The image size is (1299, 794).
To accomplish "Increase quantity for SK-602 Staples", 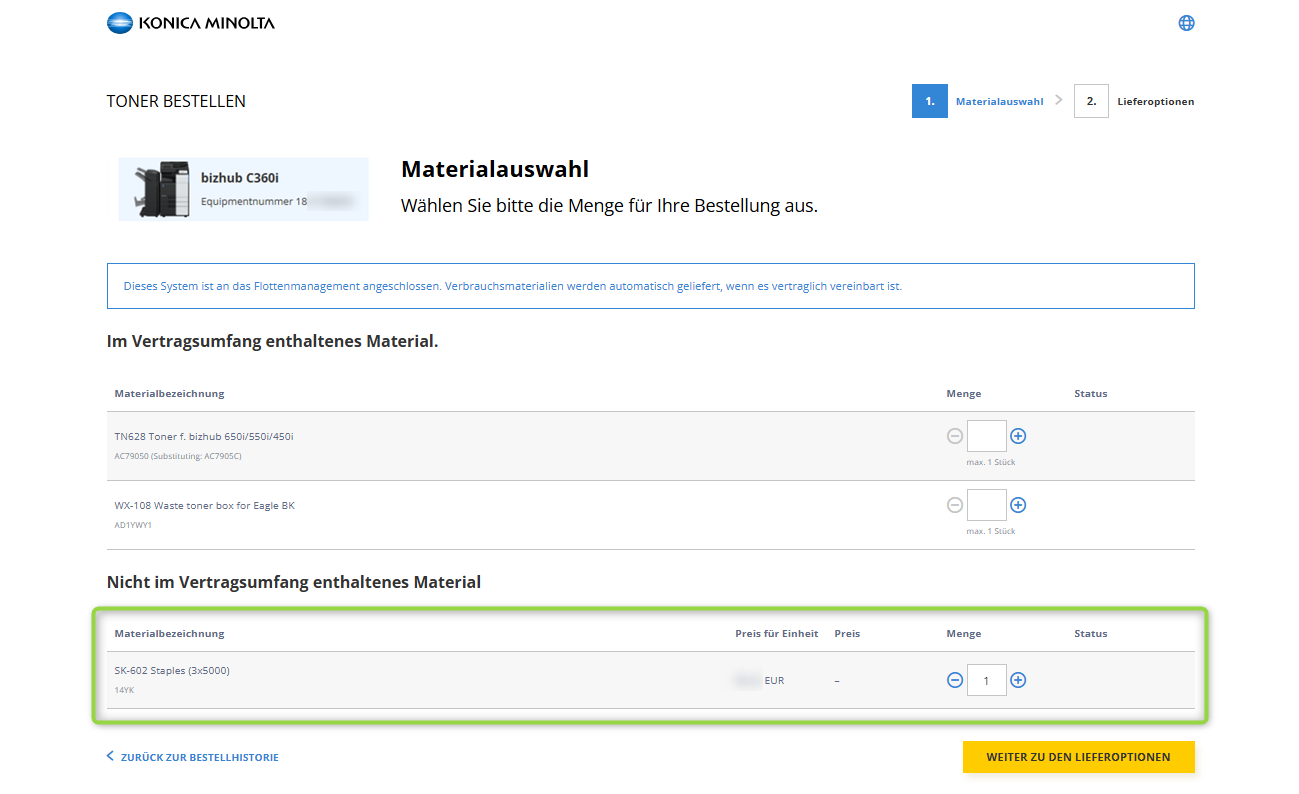I will pos(1018,680).
